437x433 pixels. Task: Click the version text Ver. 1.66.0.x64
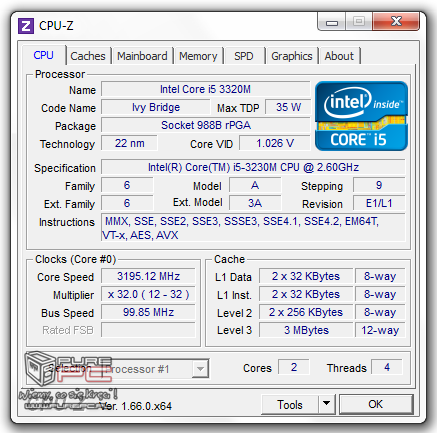pos(136,406)
